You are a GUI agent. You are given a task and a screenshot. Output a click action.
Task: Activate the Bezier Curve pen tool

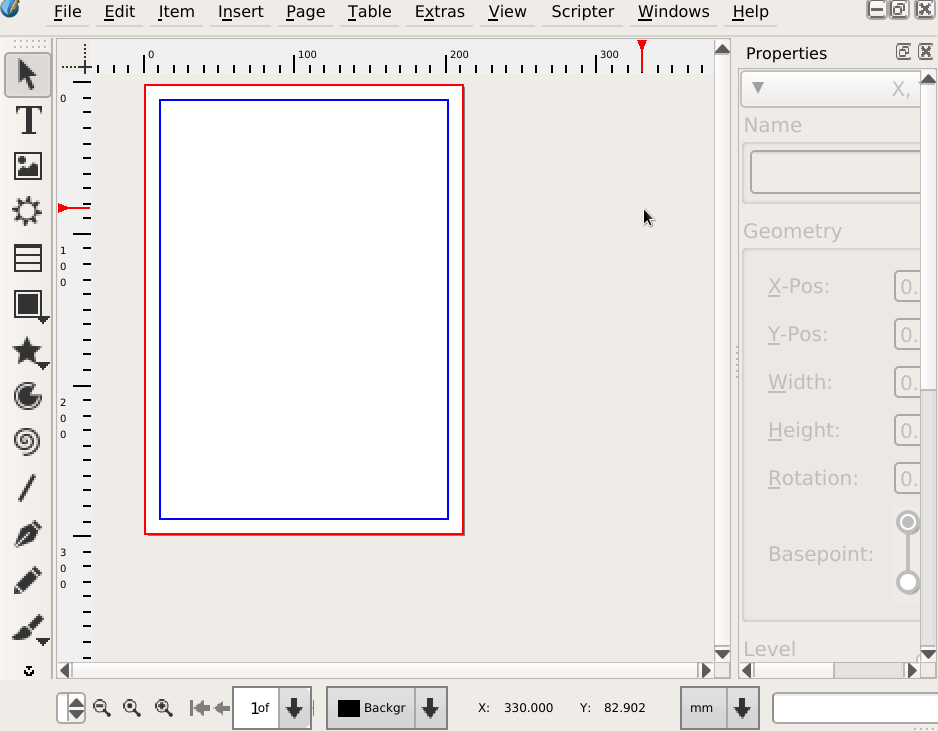point(28,534)
